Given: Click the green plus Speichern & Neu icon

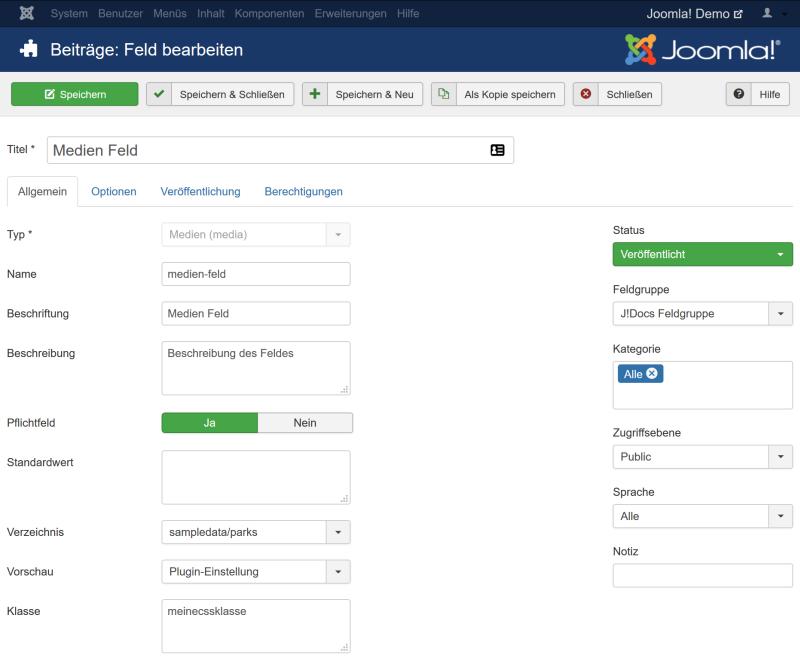Looking at the screenshot, I should click(x=315, y=94).
